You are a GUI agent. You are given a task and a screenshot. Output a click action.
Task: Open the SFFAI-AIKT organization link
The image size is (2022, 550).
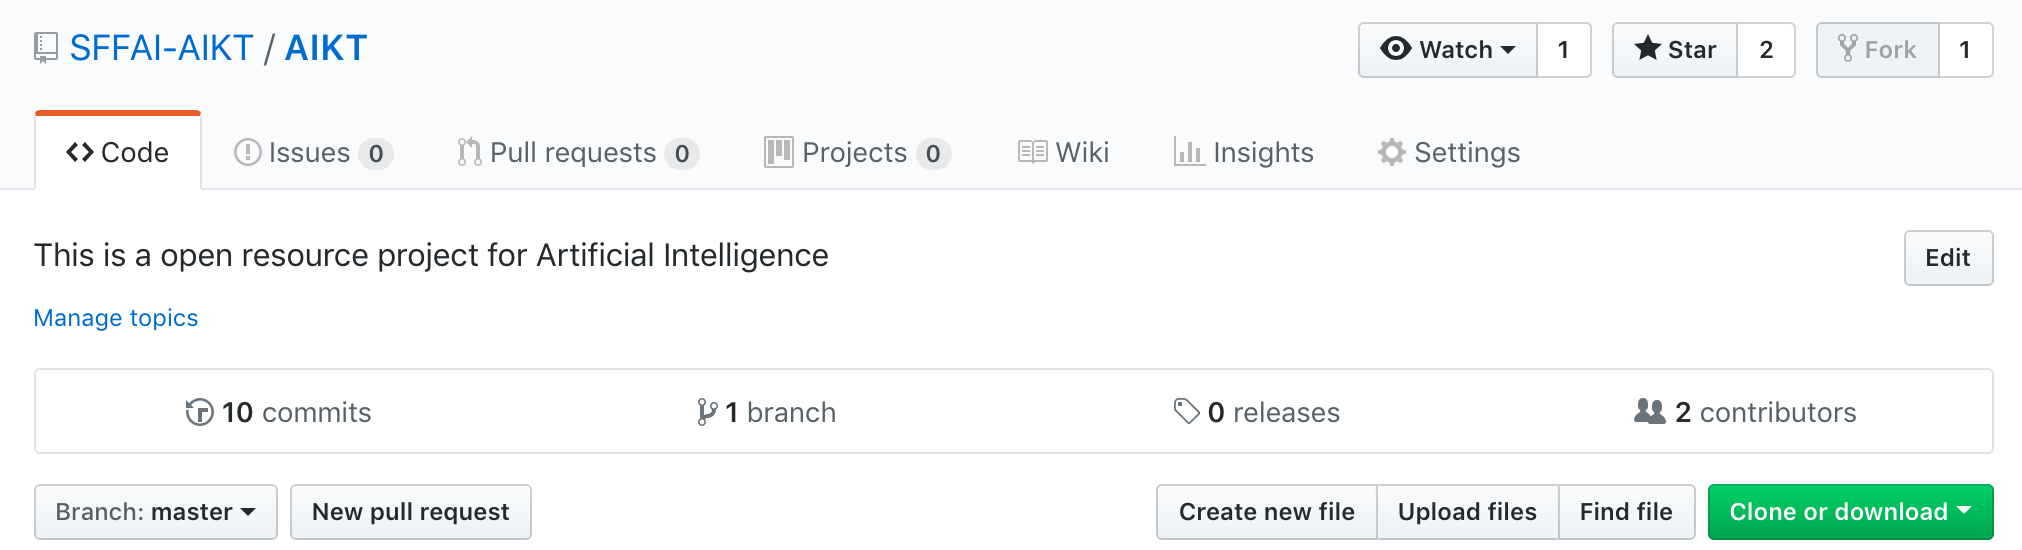[161, 48]
